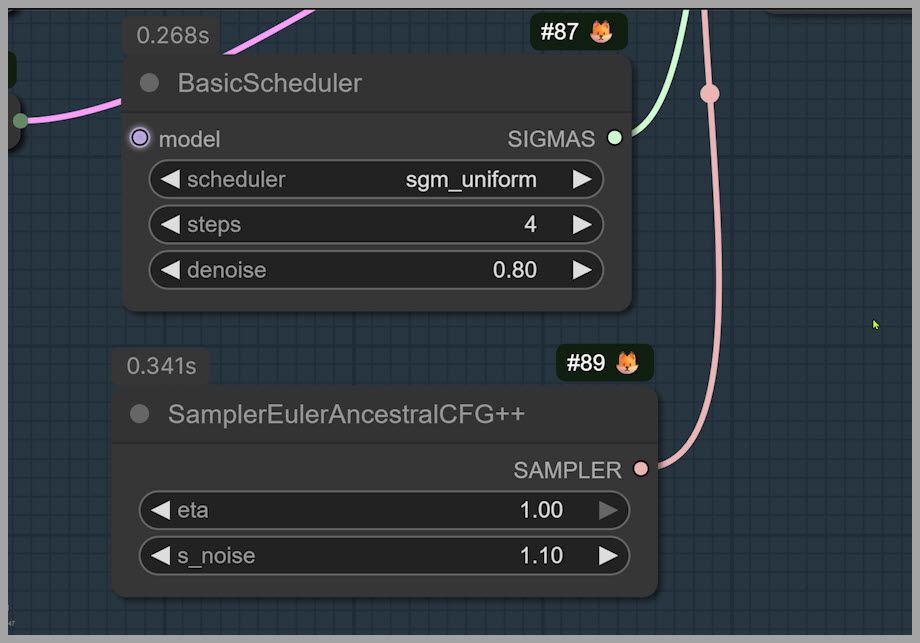
Task: Decrease steps using left arrow
Action: point(170,225)
